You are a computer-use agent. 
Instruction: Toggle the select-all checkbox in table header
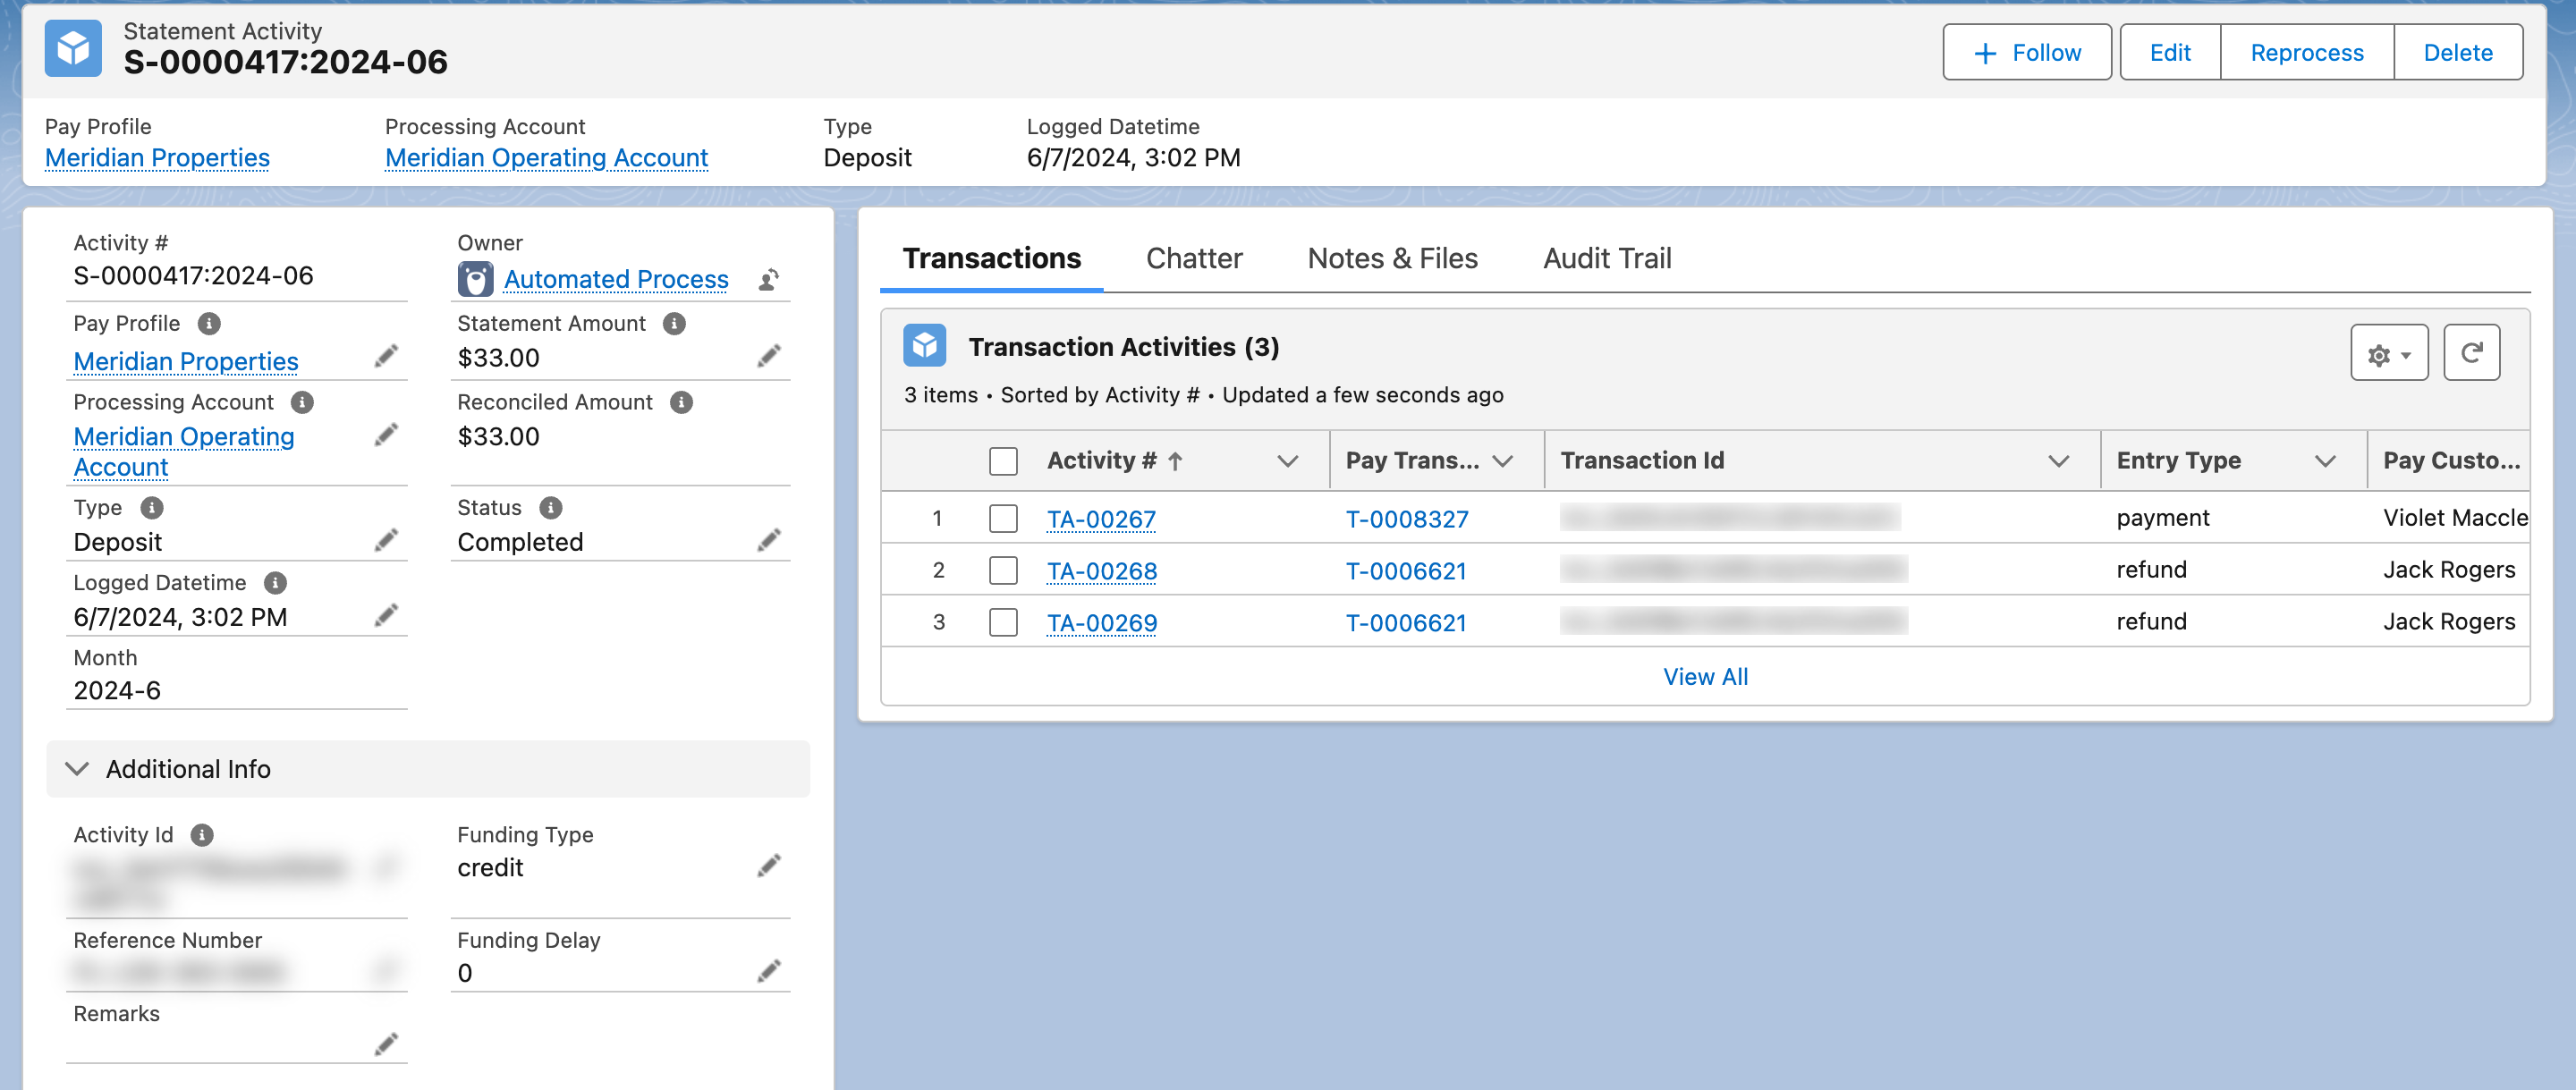[x=1003, y=461]
